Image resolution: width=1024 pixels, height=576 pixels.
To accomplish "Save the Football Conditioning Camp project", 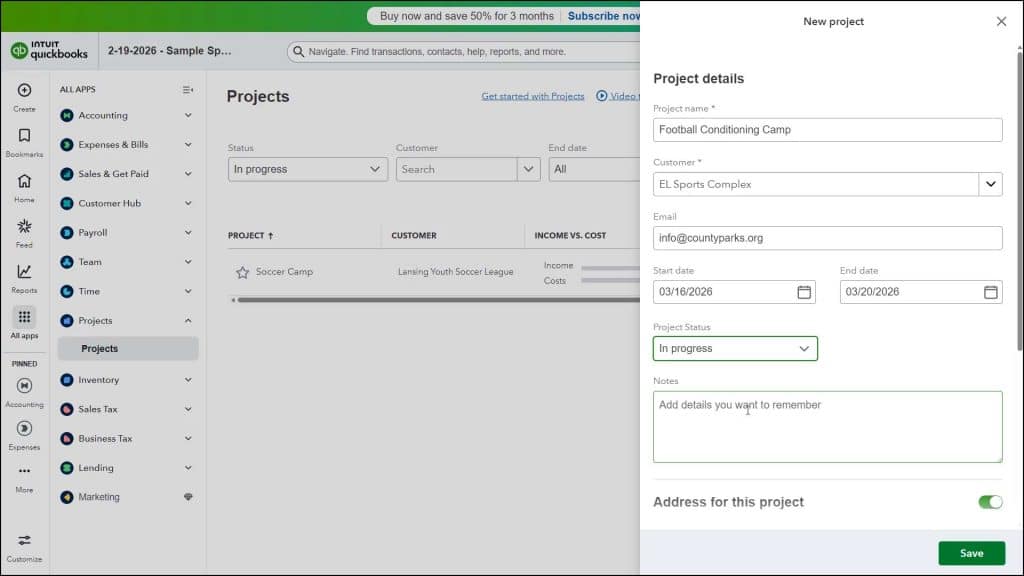I will (970, 552).
